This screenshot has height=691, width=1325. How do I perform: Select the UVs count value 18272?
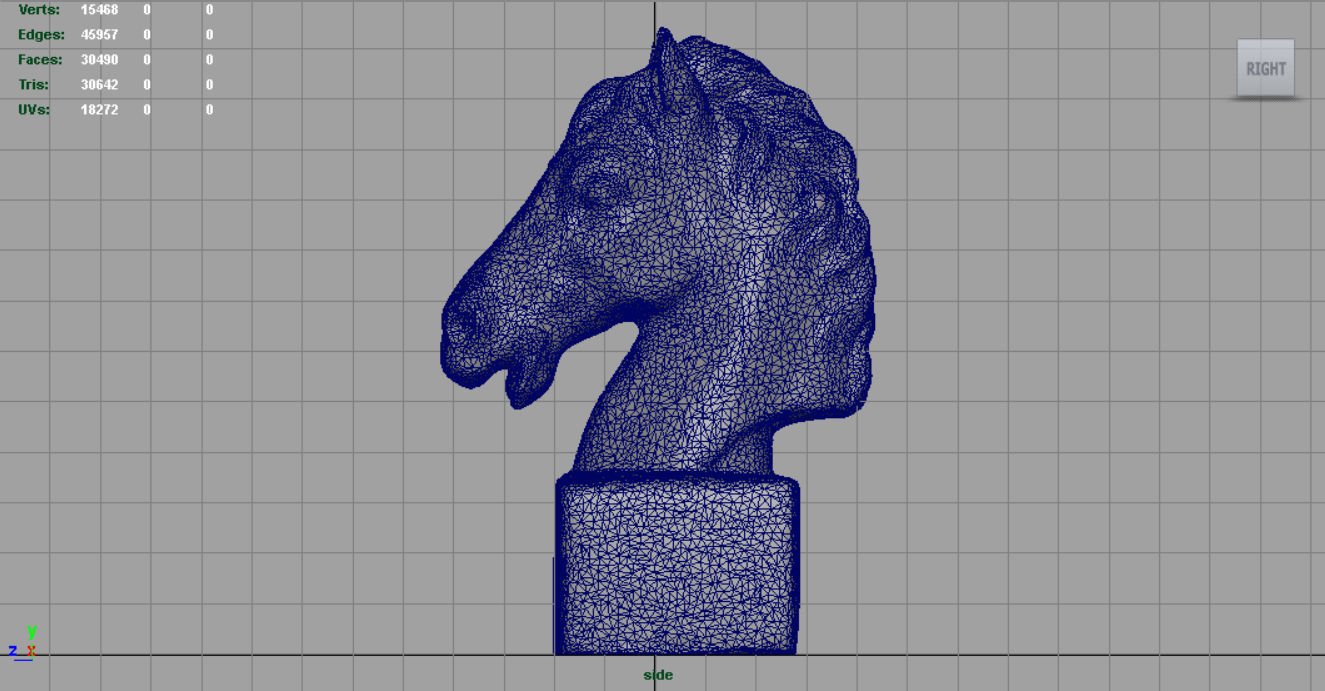(99, 110)
